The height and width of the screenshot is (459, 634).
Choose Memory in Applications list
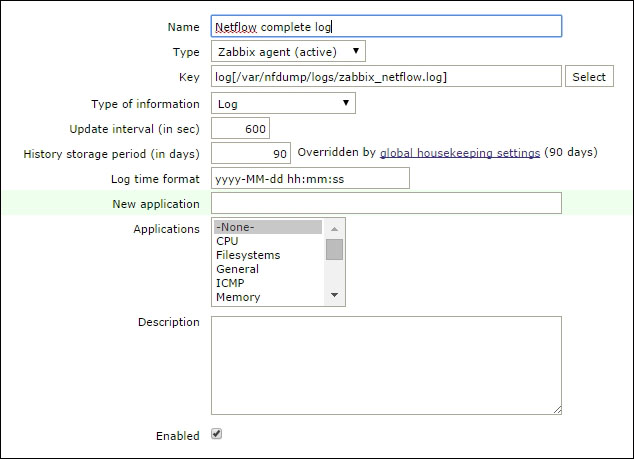pyautogui.click(x=267, y=297)
